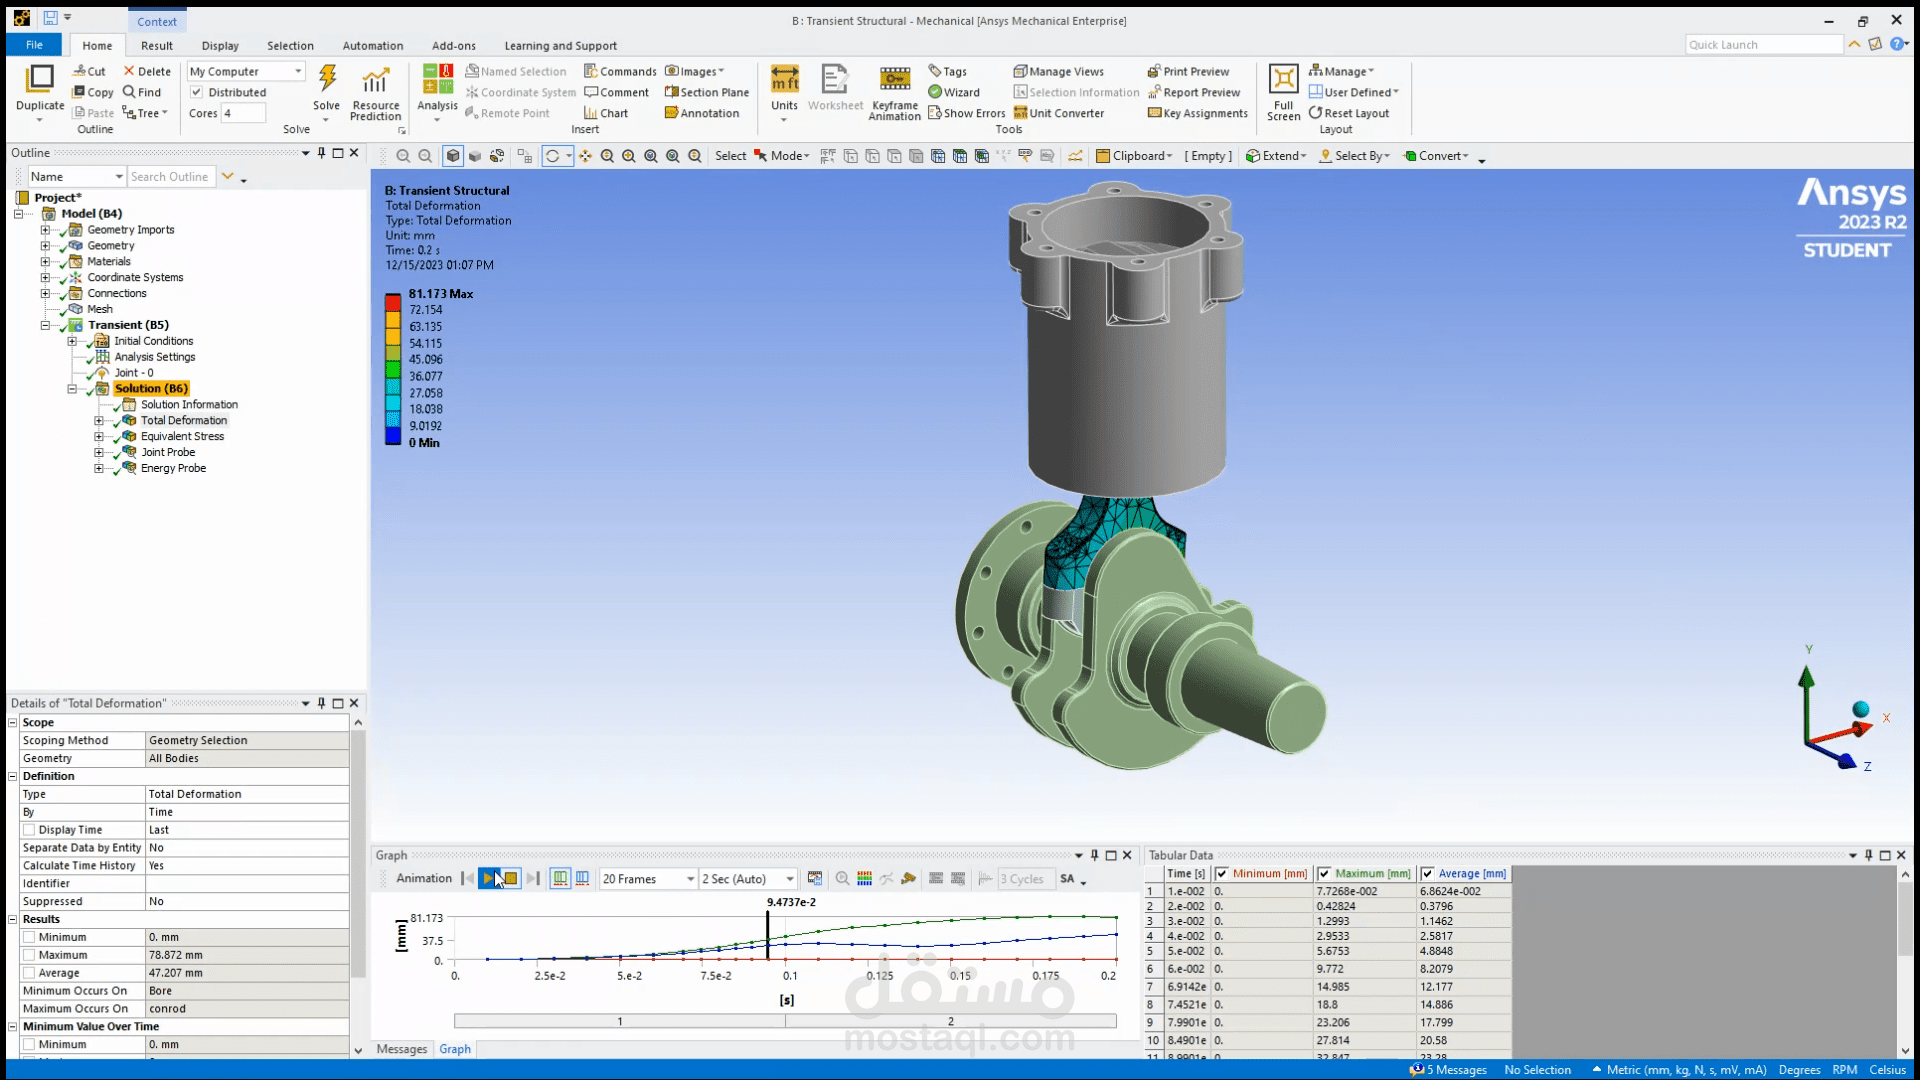
Task: Open Keyframe Animation tool
Action: pos(894,93)
